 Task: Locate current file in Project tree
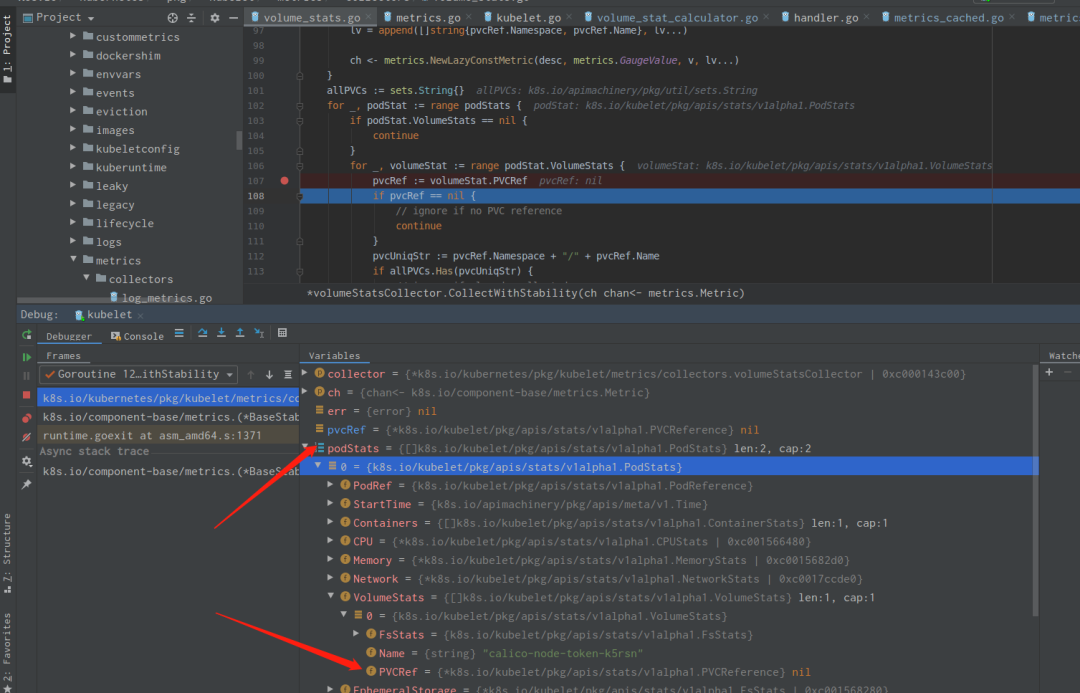[172, 18]
